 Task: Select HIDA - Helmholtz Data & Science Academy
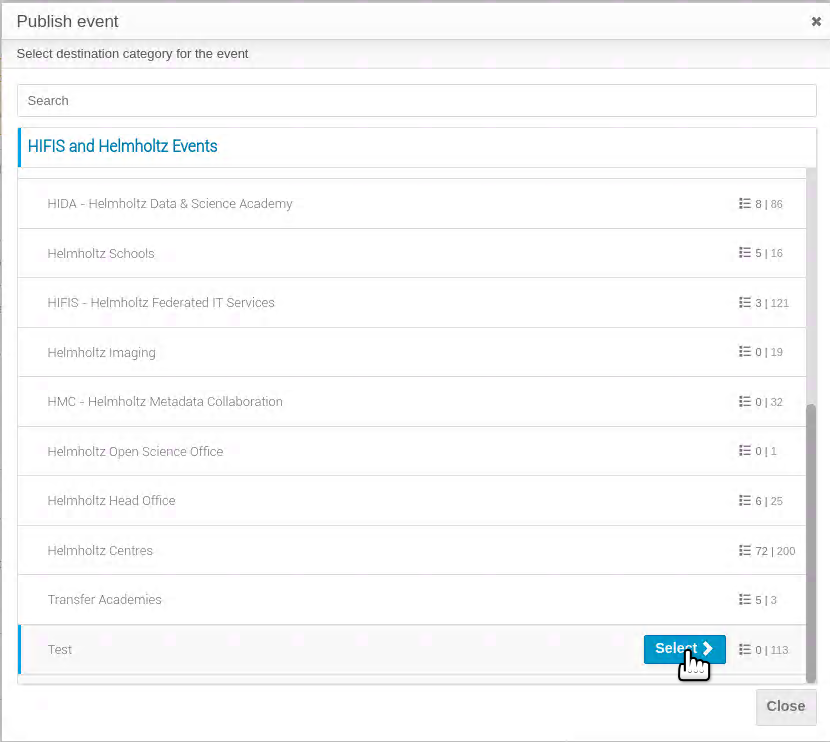point(412,204)
